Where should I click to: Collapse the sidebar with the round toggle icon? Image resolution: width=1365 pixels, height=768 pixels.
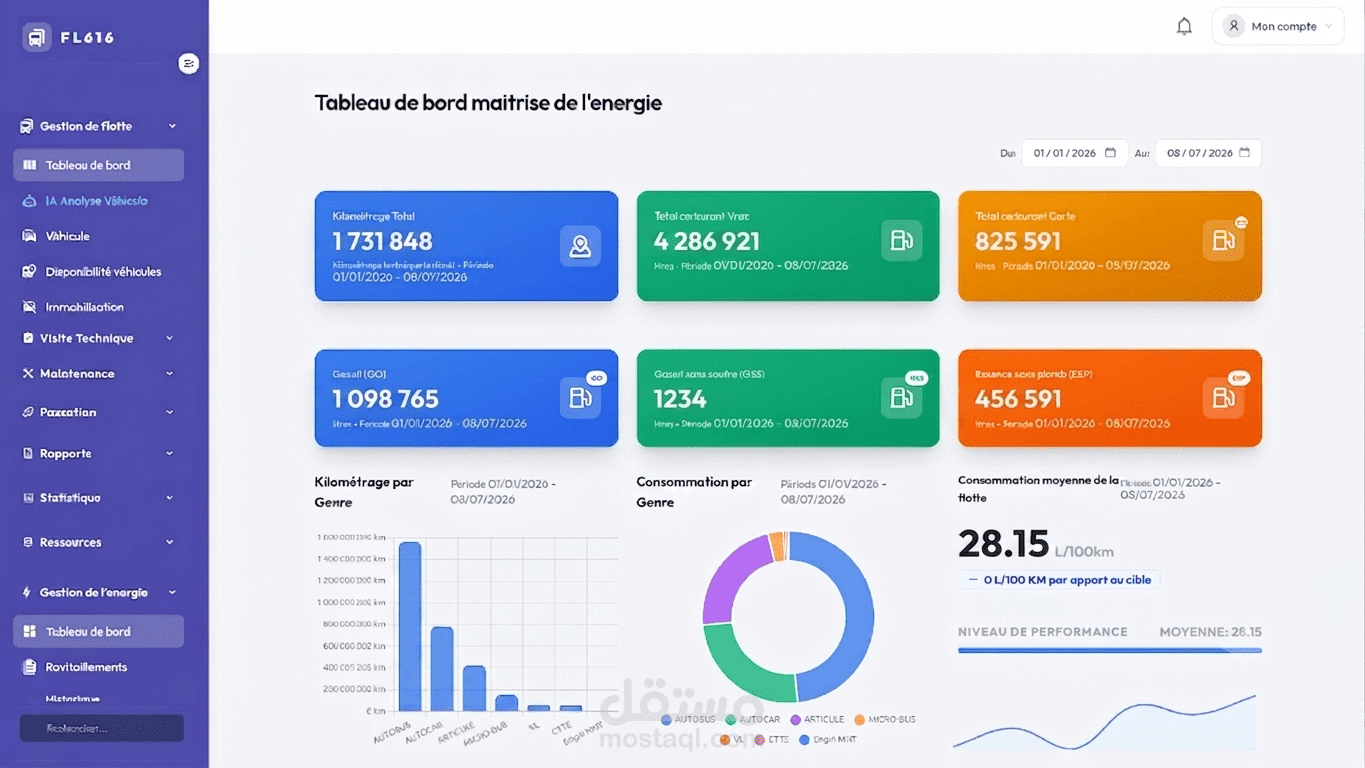pos(189,64)
